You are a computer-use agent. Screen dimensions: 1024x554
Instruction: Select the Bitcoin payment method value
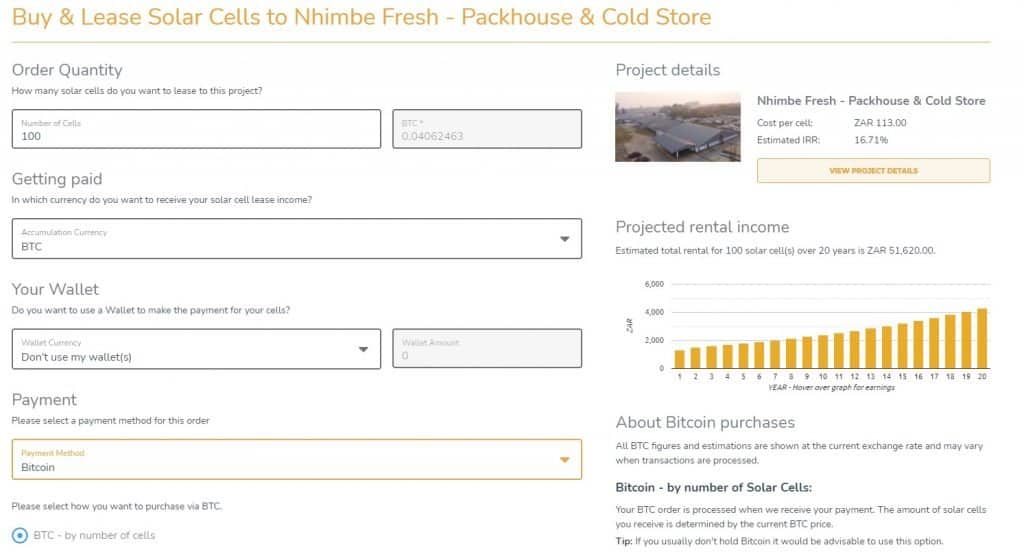pos(38,467)
